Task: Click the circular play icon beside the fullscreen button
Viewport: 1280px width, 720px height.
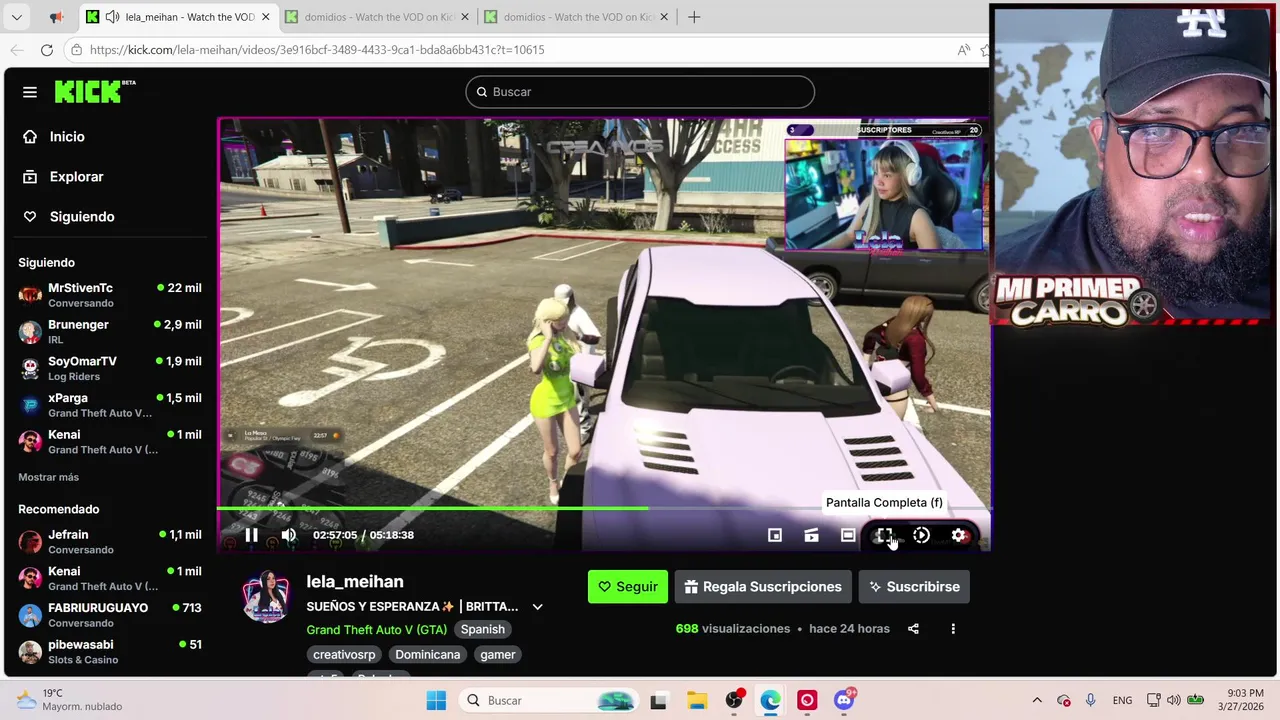Action: click(x=921, y=535)
